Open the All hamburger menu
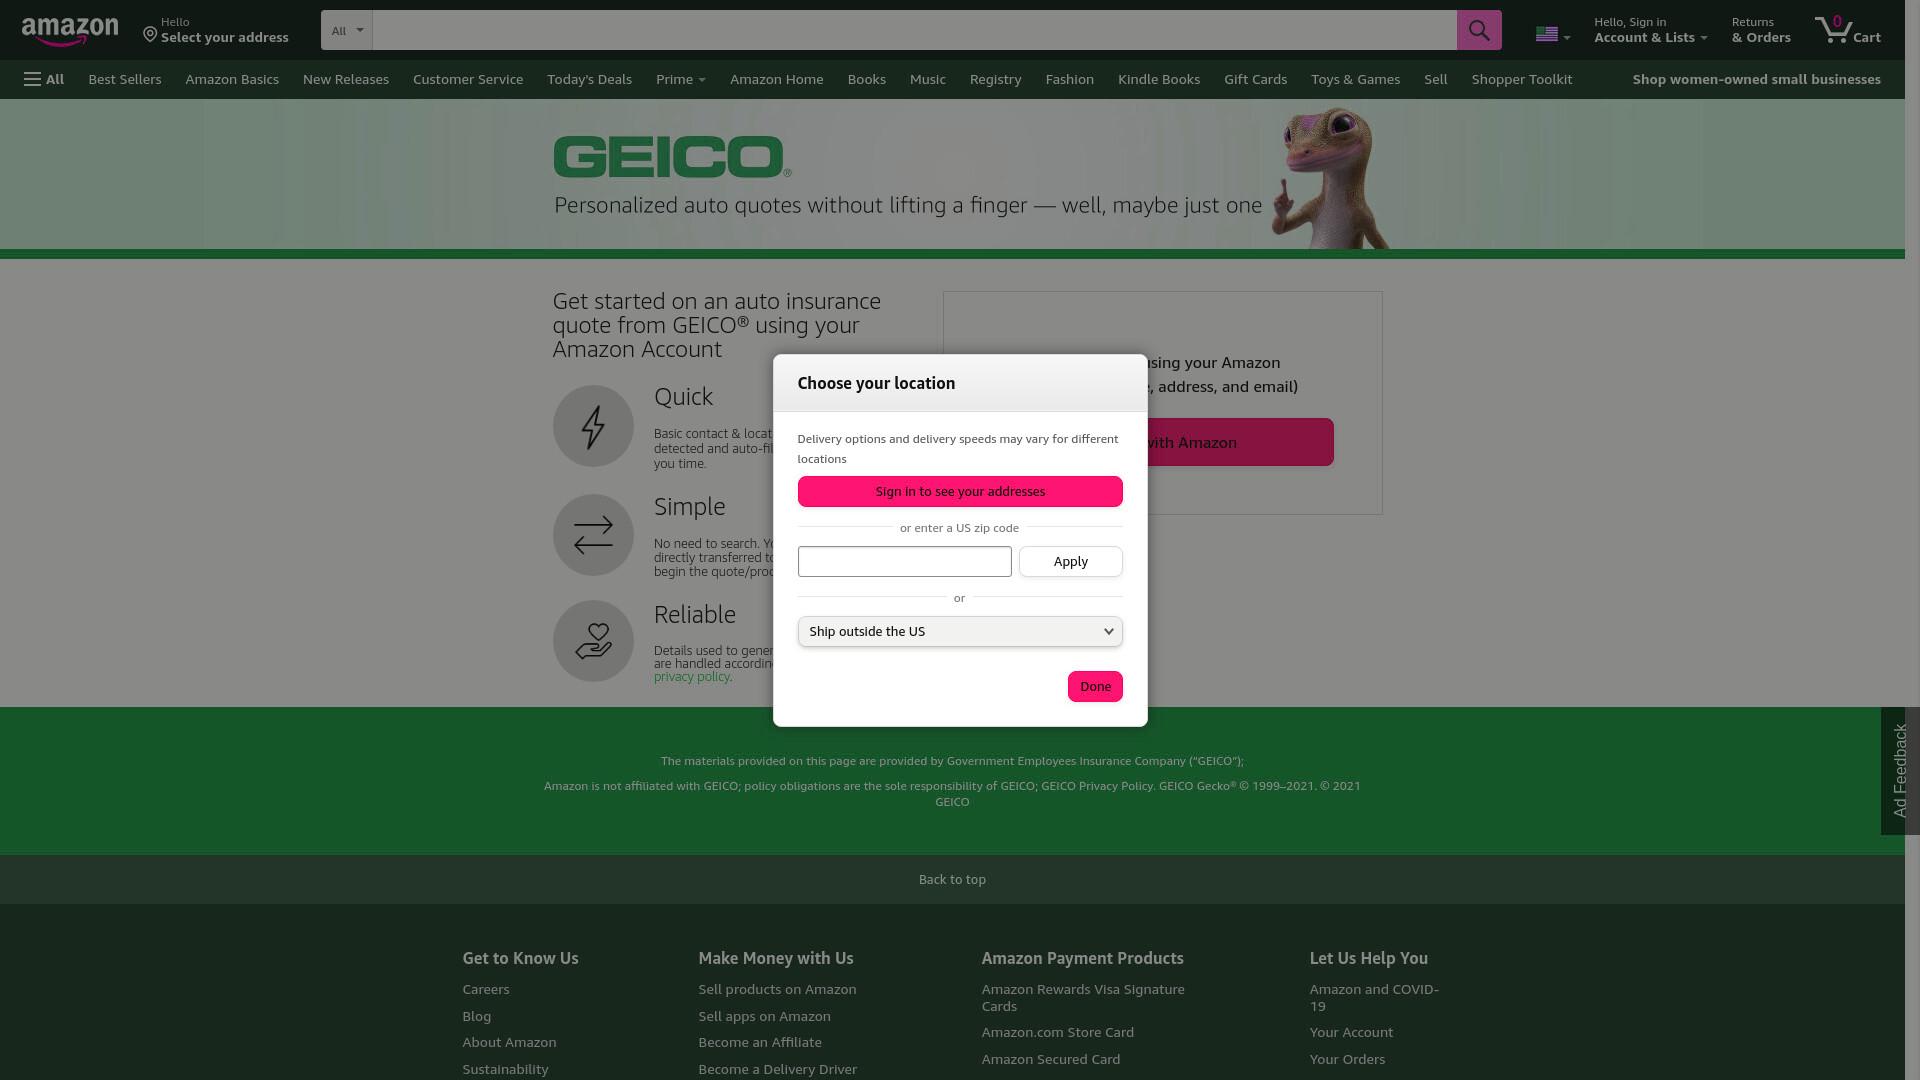The width and height of the screenshot is (1920, 1080). pyautogui.click(x=44, y=79)
